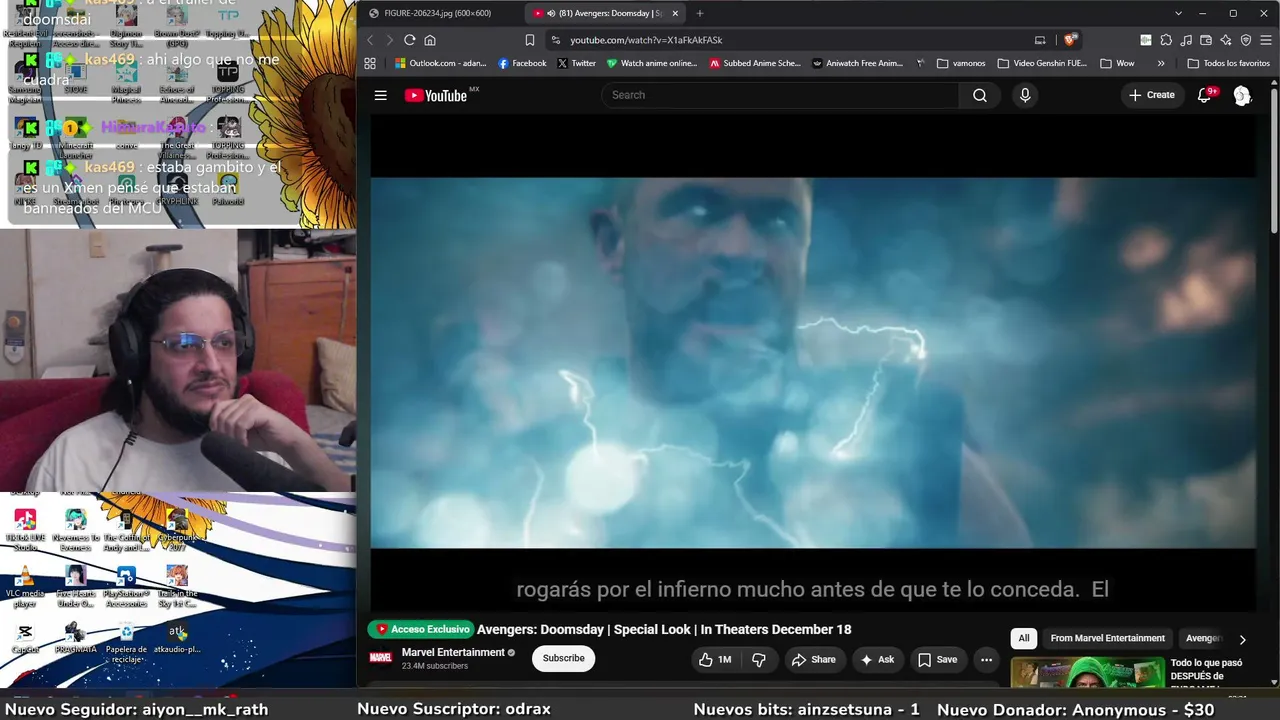Select the All filter chip
The width and height of the screenshot is (1280, 720).
[x=1023, y=638]
